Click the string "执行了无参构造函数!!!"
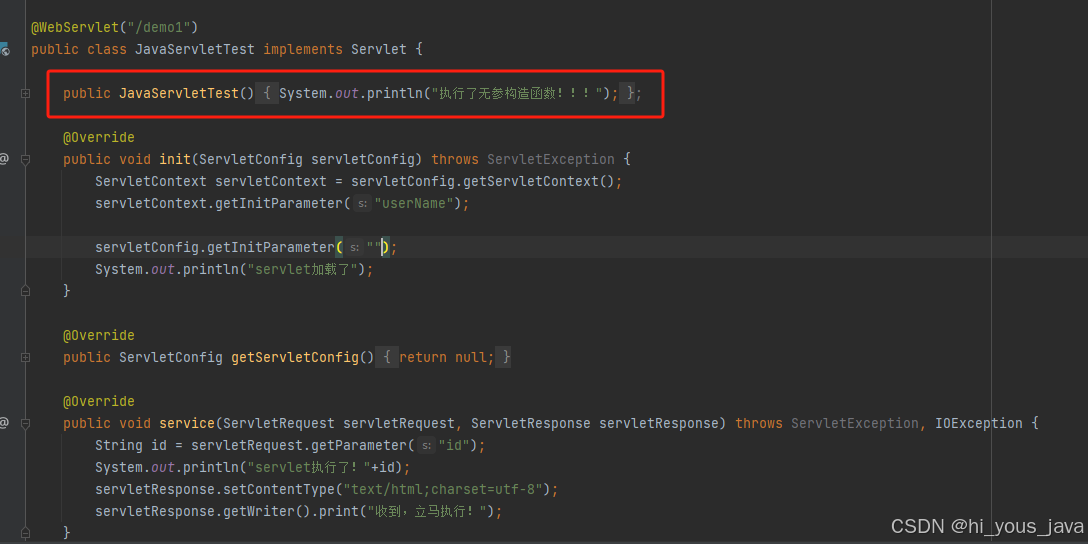Viewport: 1088px width, 544px height. pyautogui.click(x=518, y=93)
